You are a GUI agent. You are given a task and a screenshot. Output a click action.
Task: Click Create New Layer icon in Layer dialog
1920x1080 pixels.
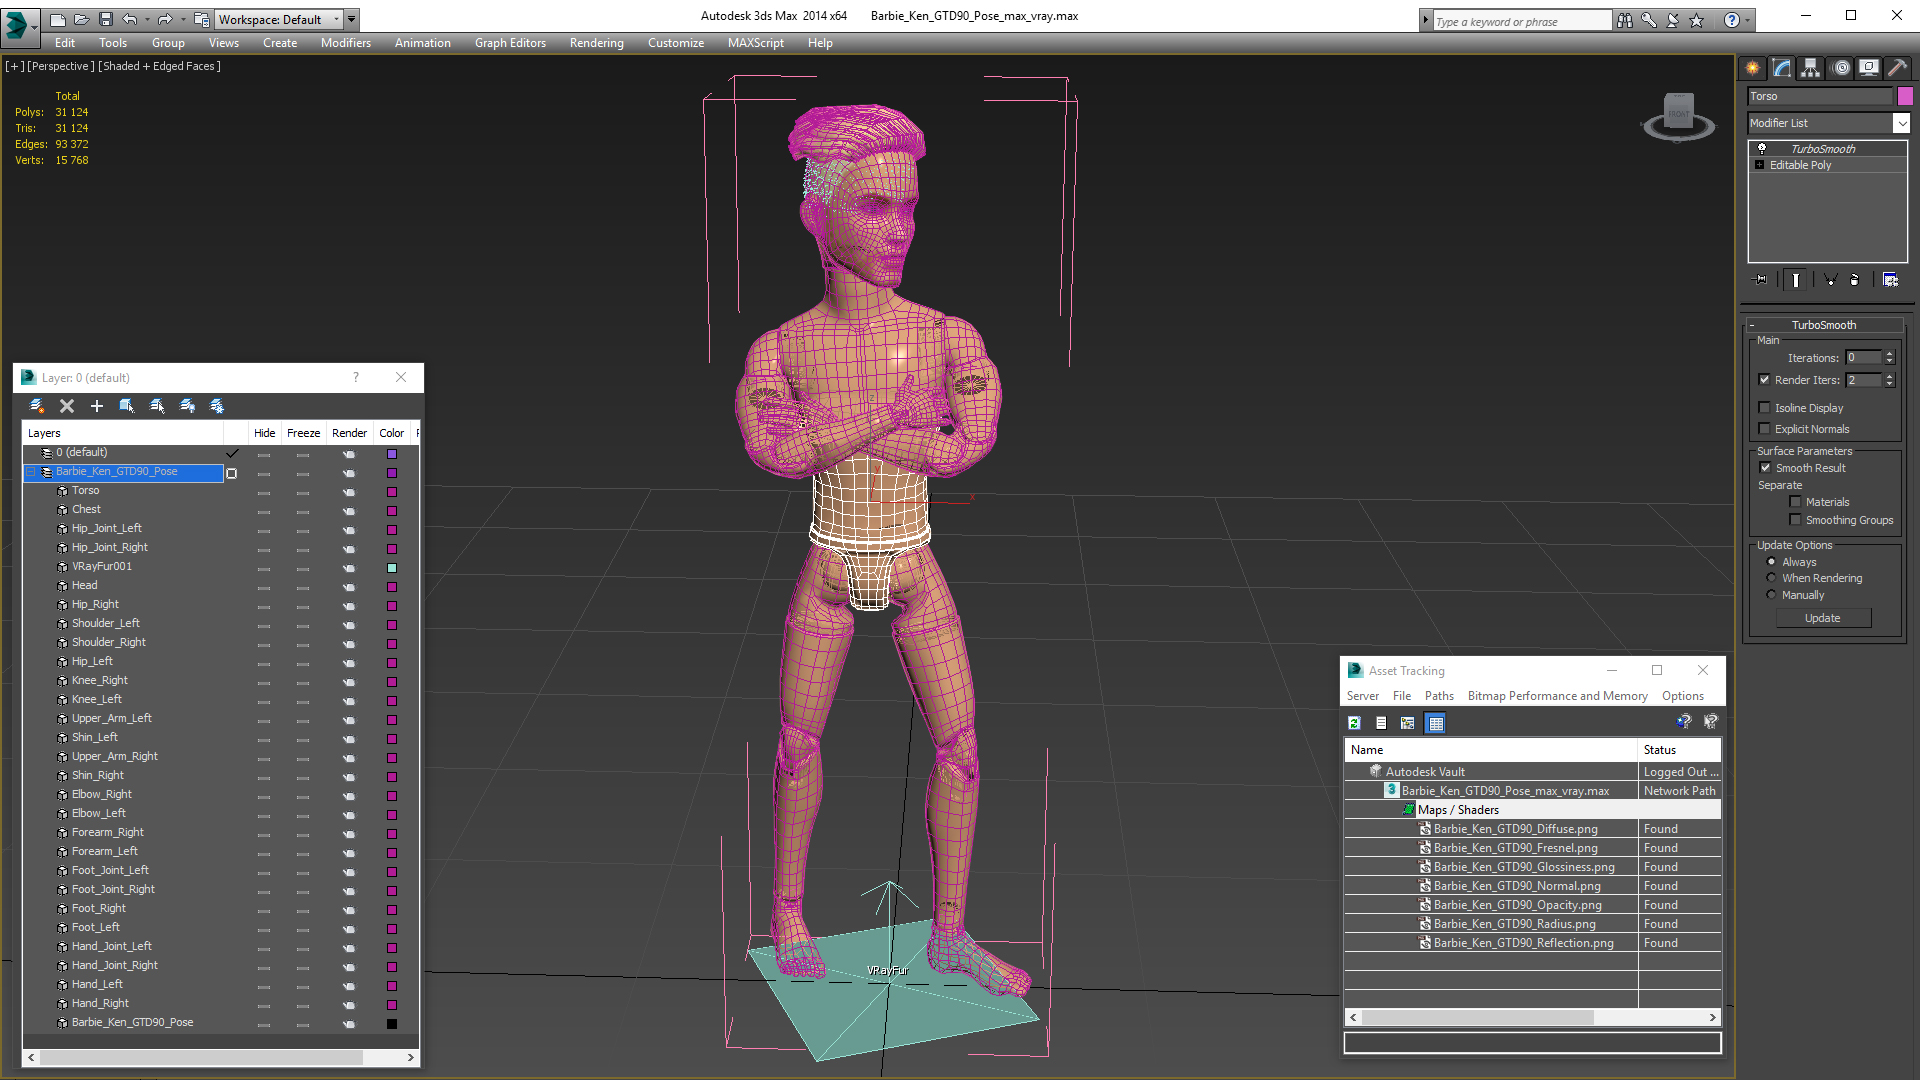pyautogui.click(x=37, y=406)
